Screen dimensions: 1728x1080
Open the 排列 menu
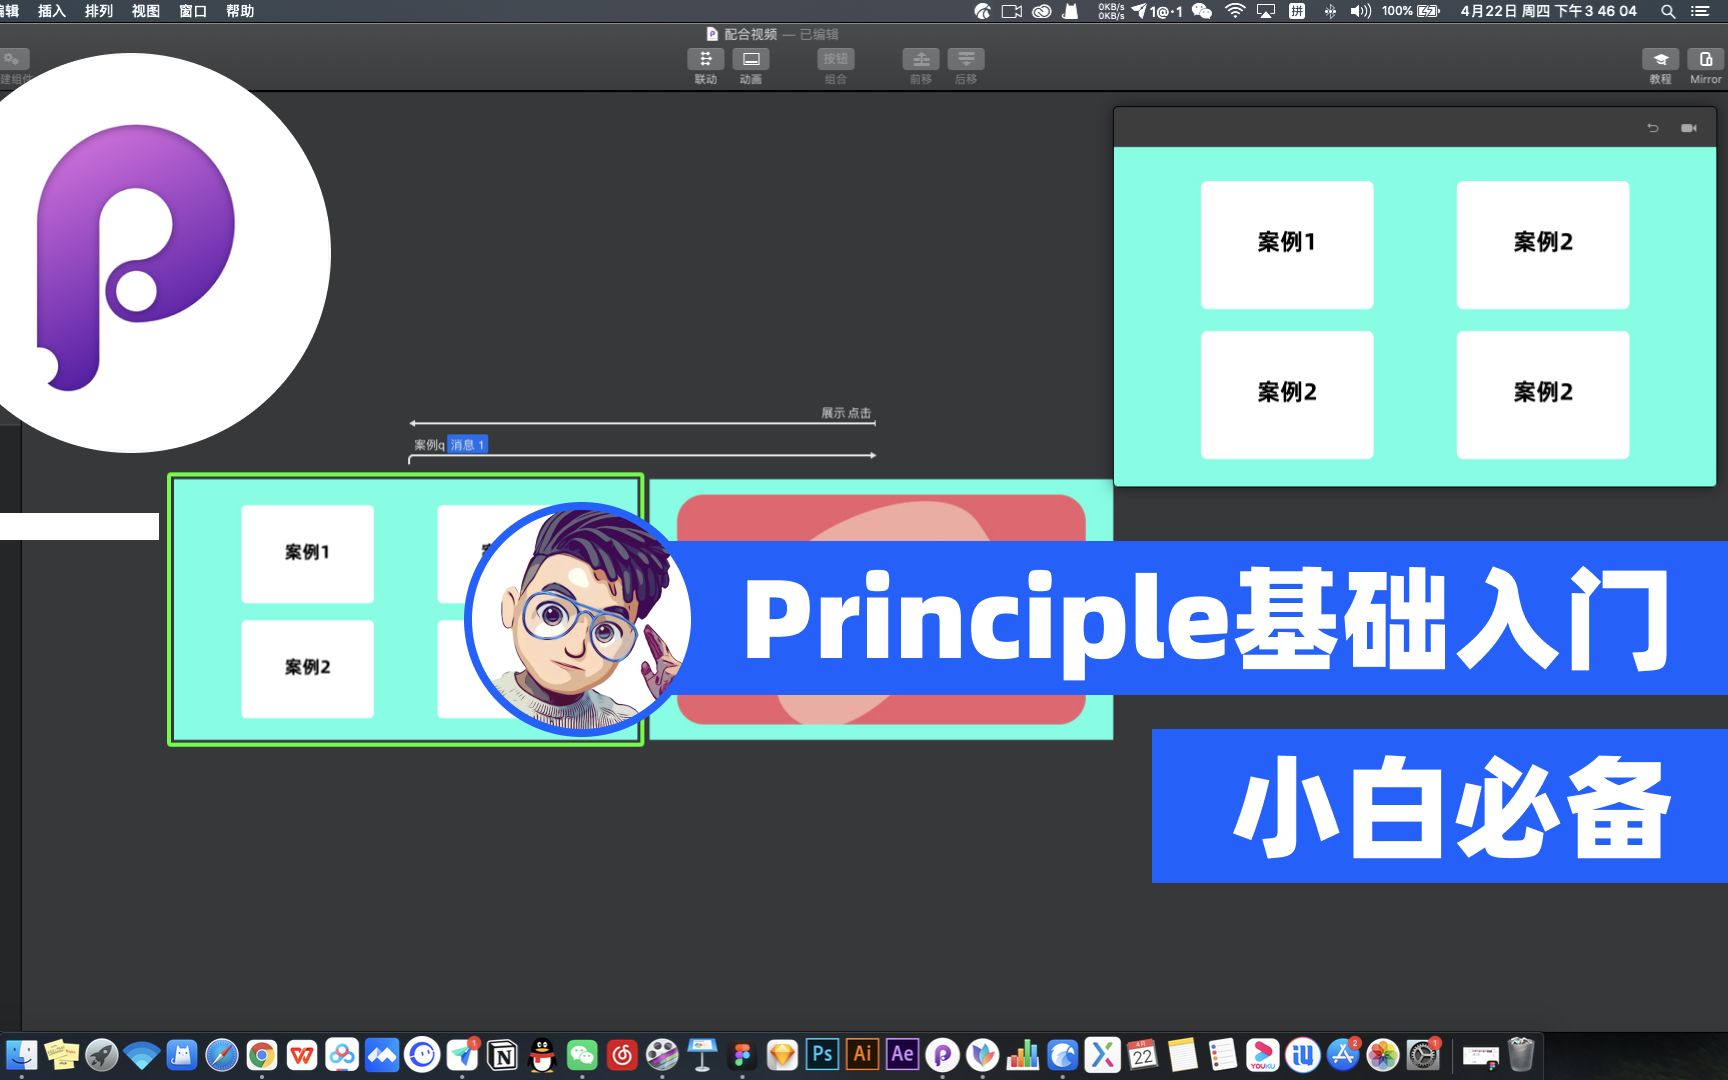(x=98, y=11)
